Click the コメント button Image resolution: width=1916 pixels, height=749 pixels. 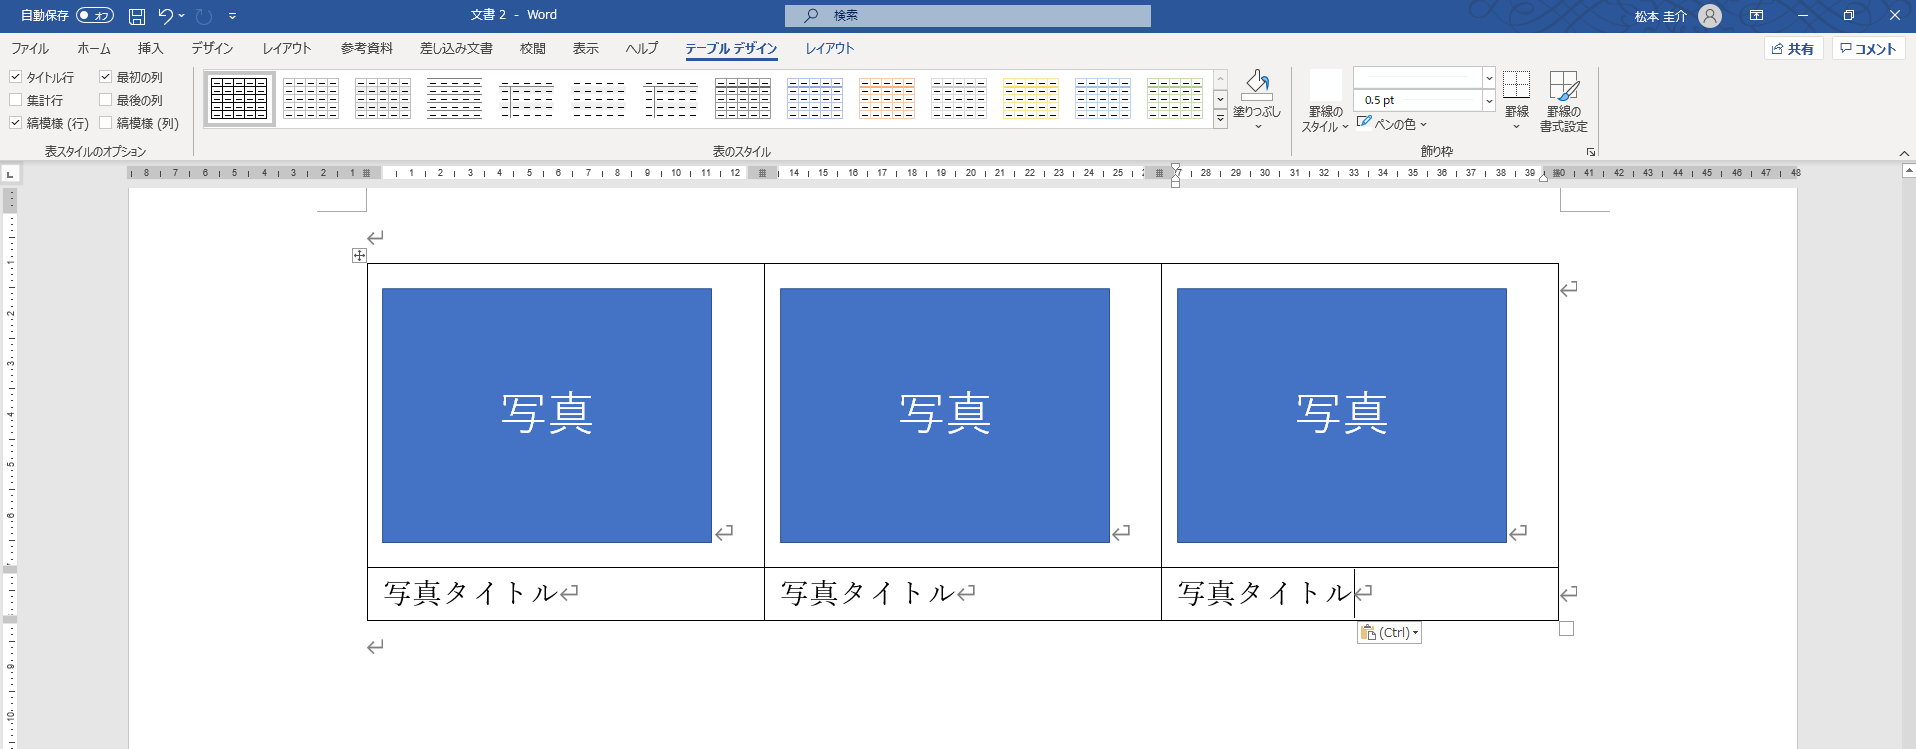1868,49
